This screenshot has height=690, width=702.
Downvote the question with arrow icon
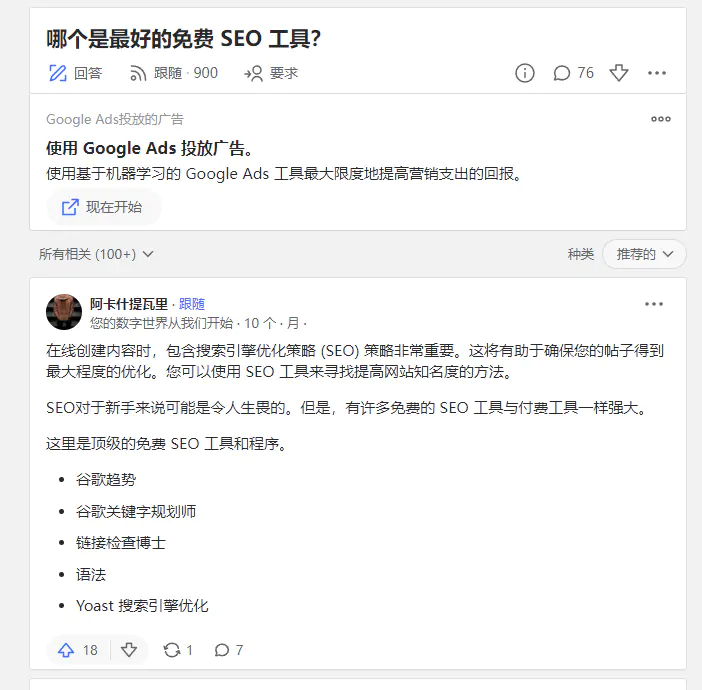tap(619, 73)
